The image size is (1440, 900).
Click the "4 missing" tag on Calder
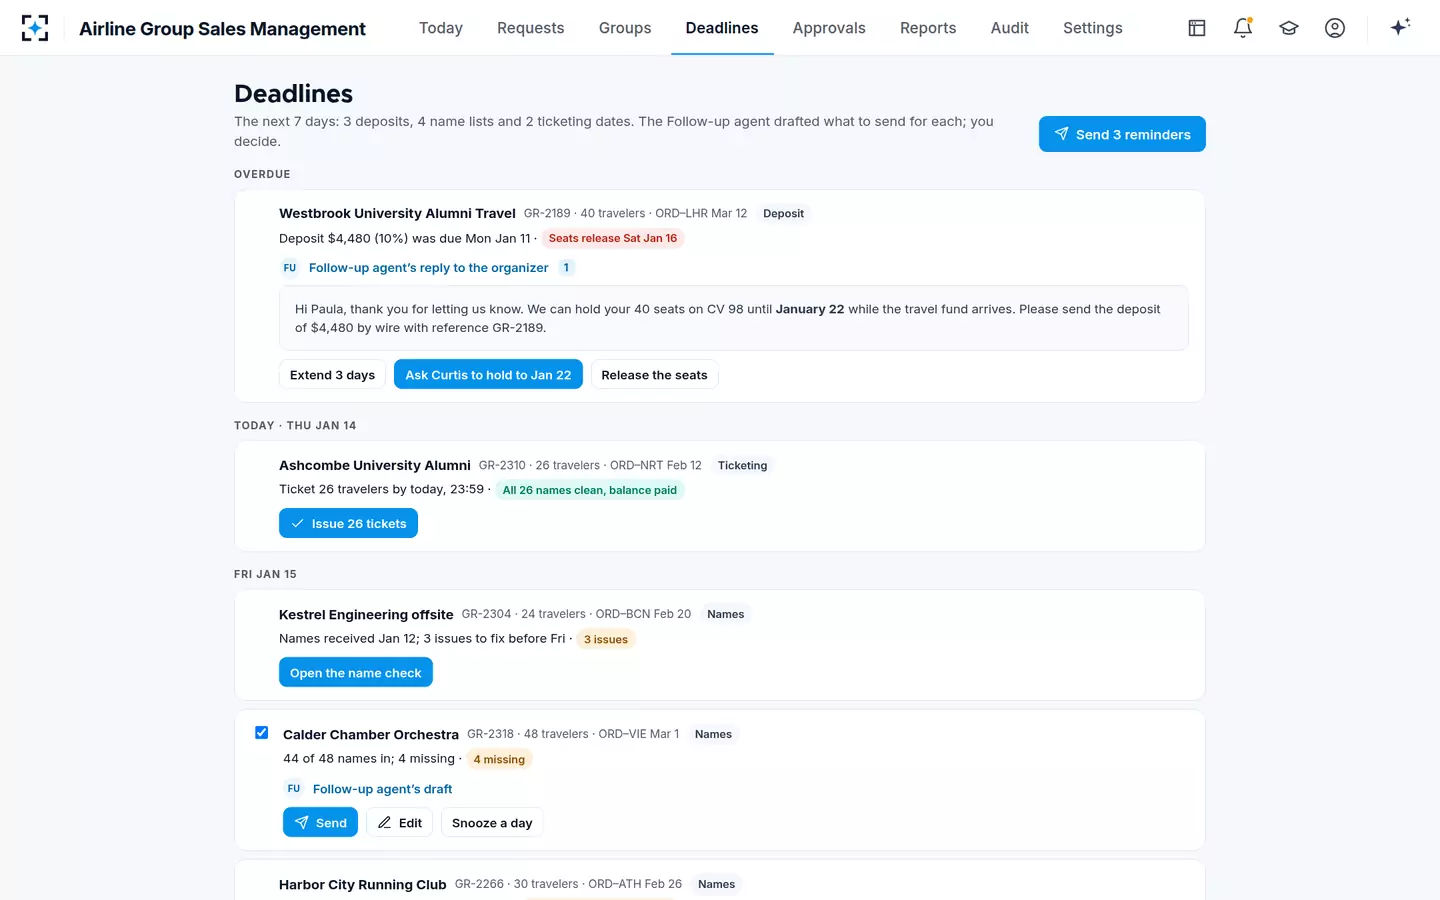[x=499, y=759]
